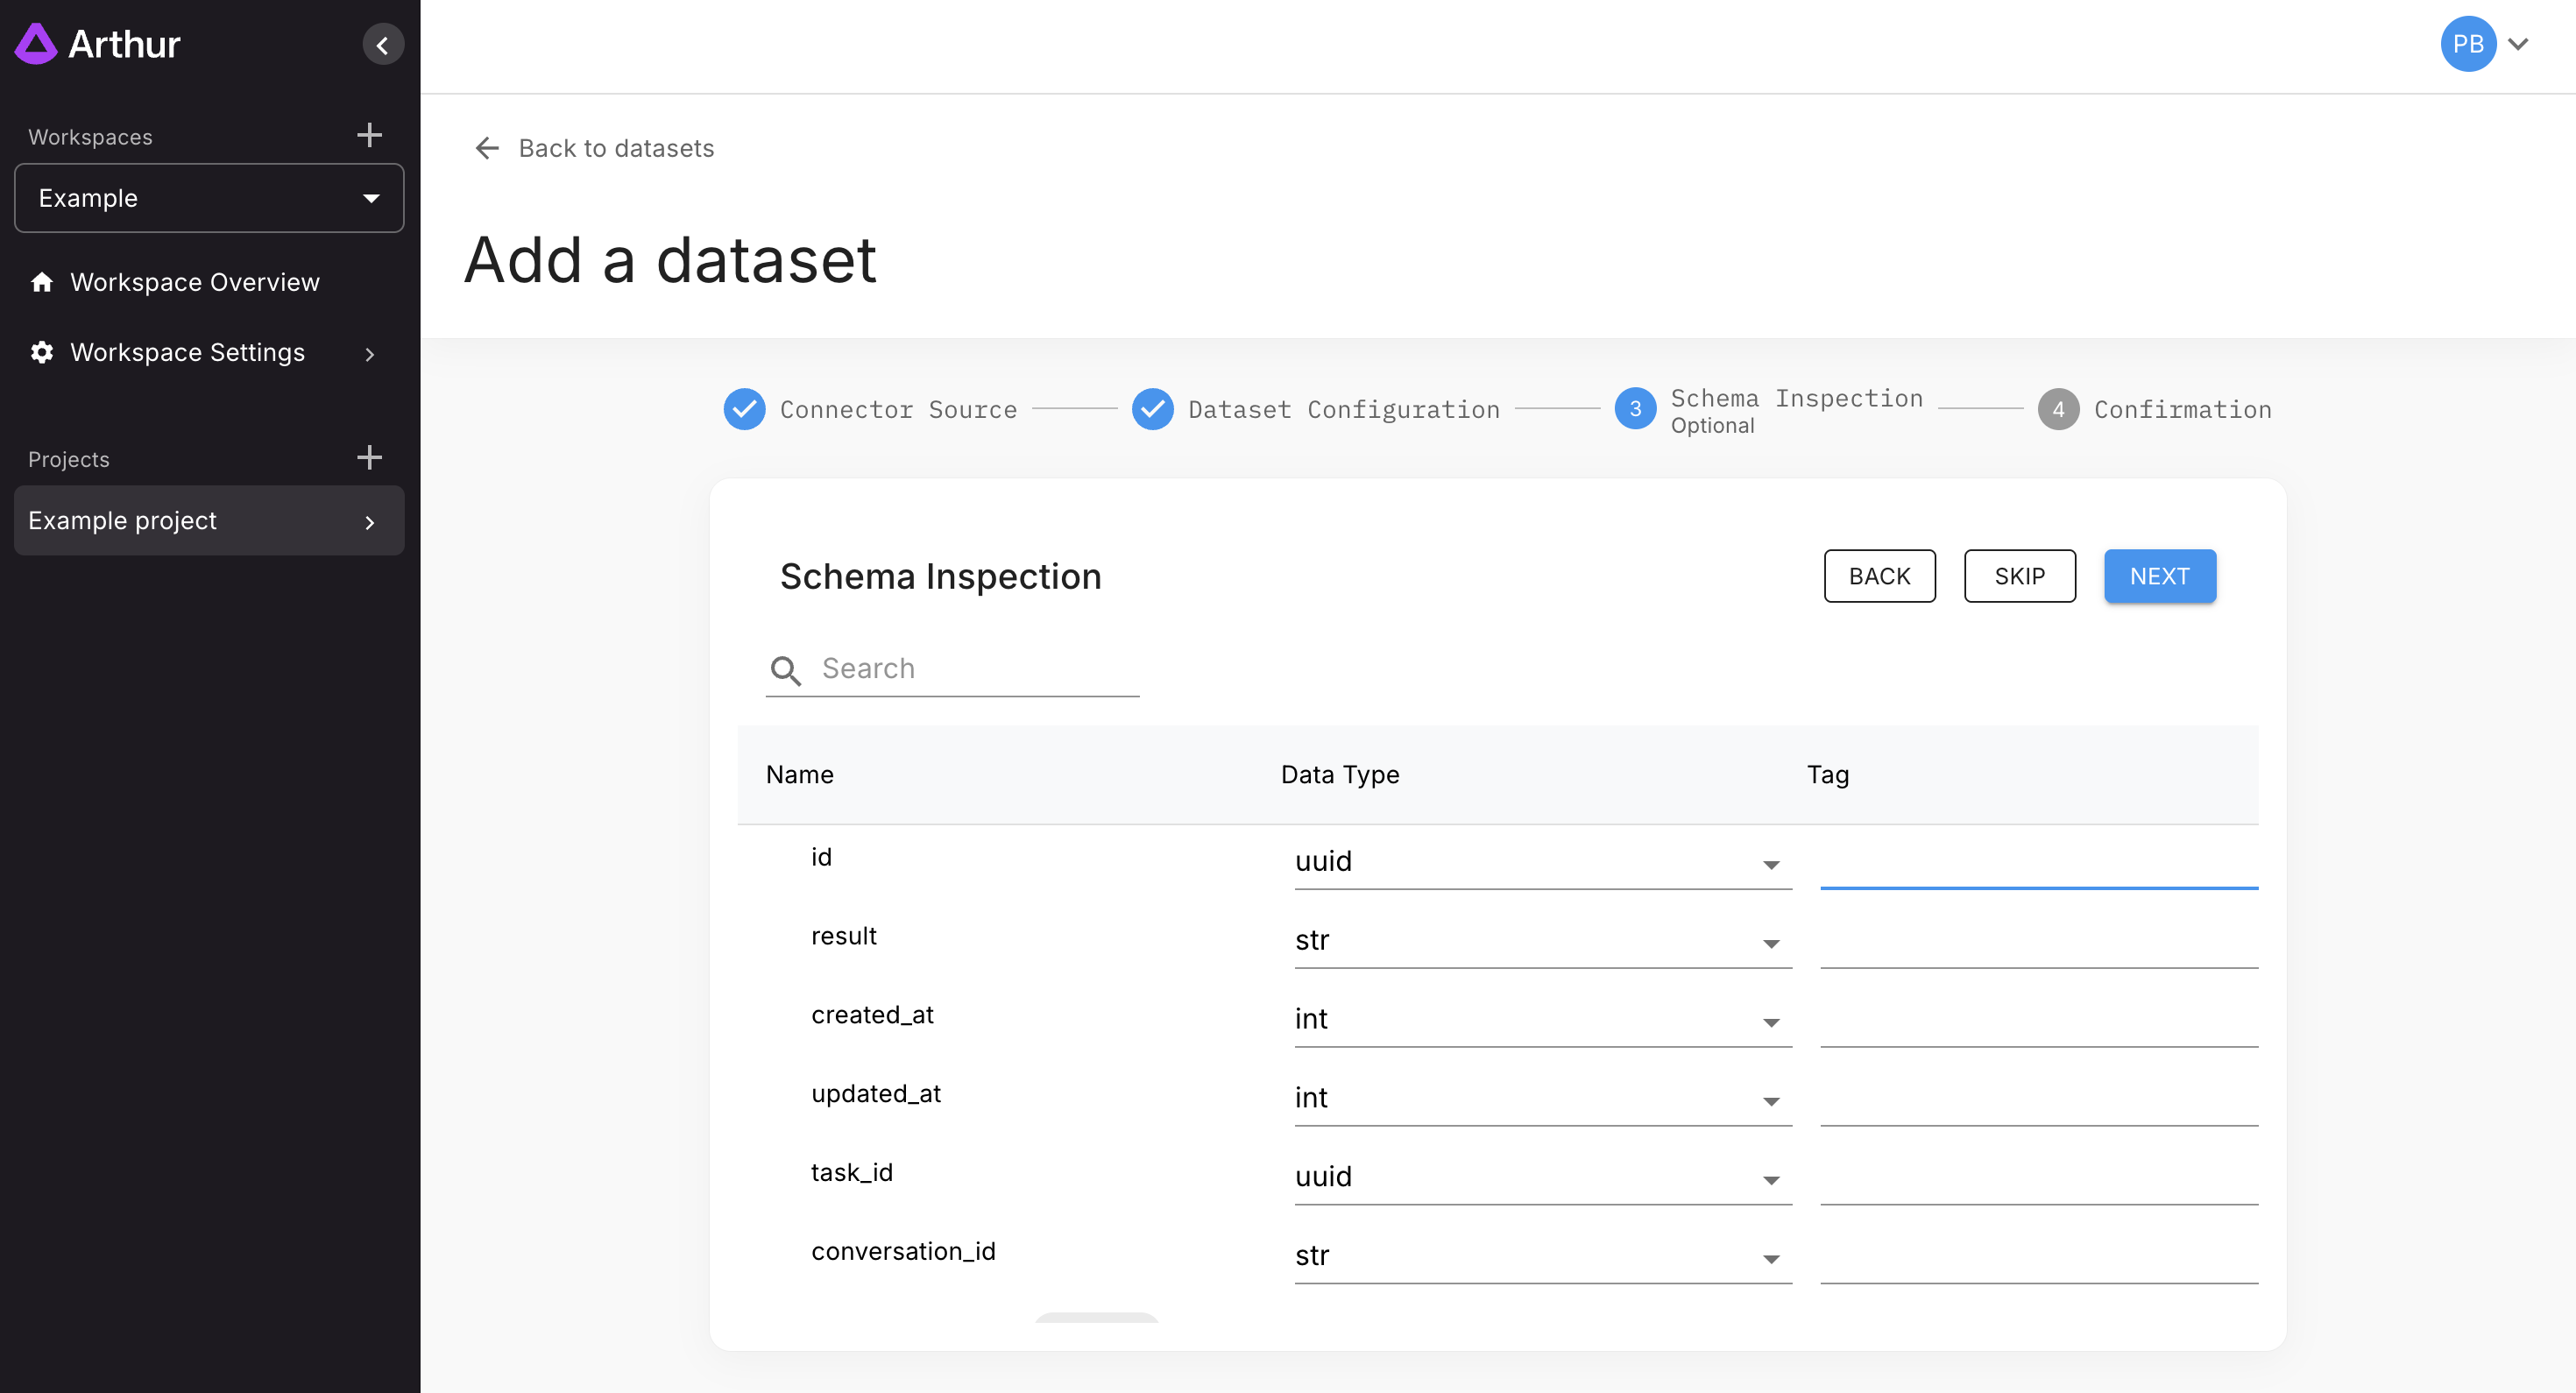Click the search magnifier icon
This screenshot has height=1393, width=2576.
click(x=786, y=669)
